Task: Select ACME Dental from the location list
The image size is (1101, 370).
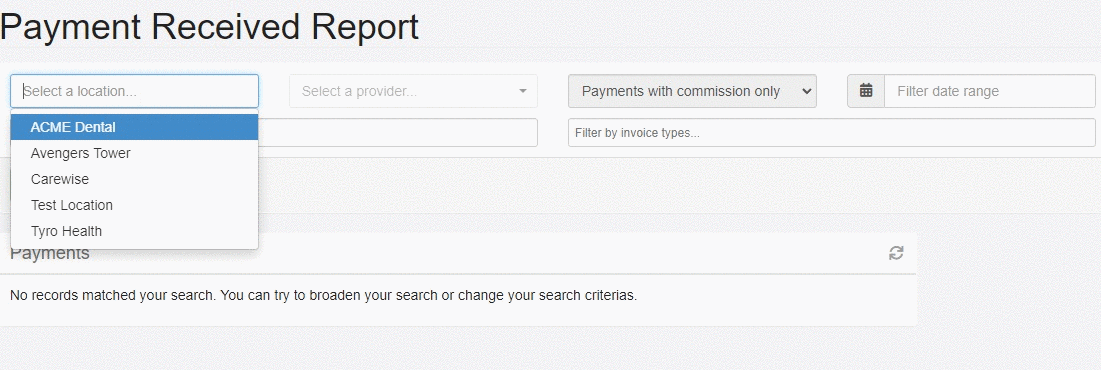Action: point(134,127)
